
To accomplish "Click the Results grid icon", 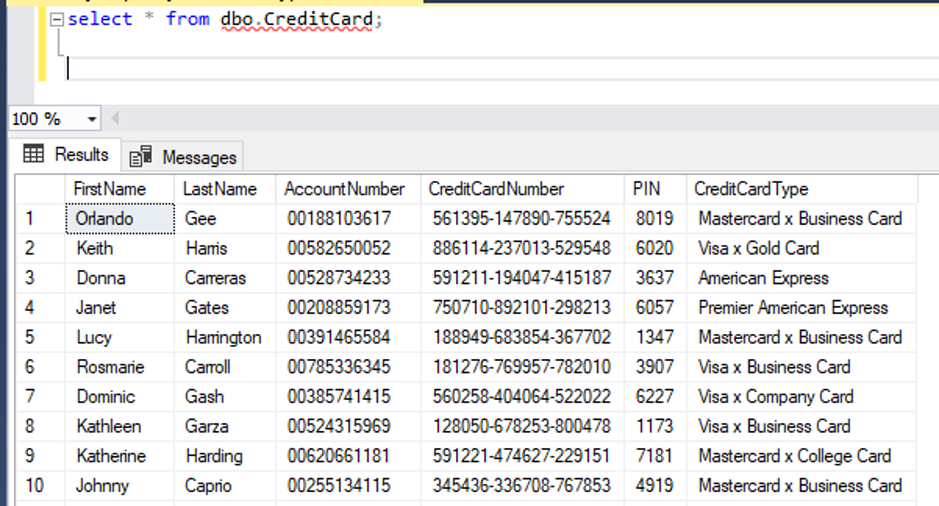I will tap(34, 155).
